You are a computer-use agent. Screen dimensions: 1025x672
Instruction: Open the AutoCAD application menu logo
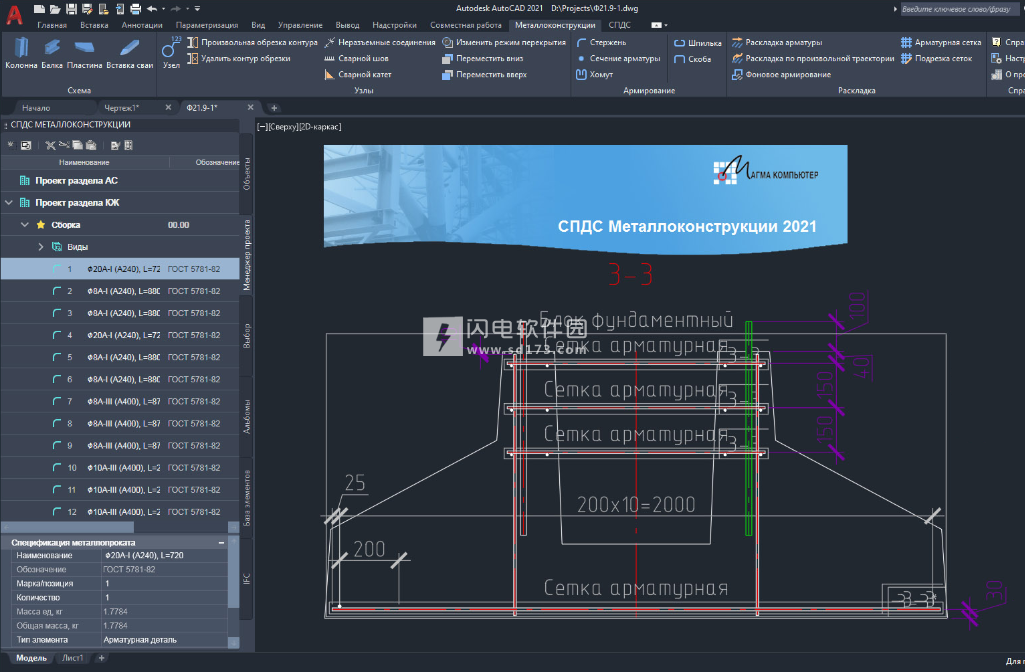point(14,14)
